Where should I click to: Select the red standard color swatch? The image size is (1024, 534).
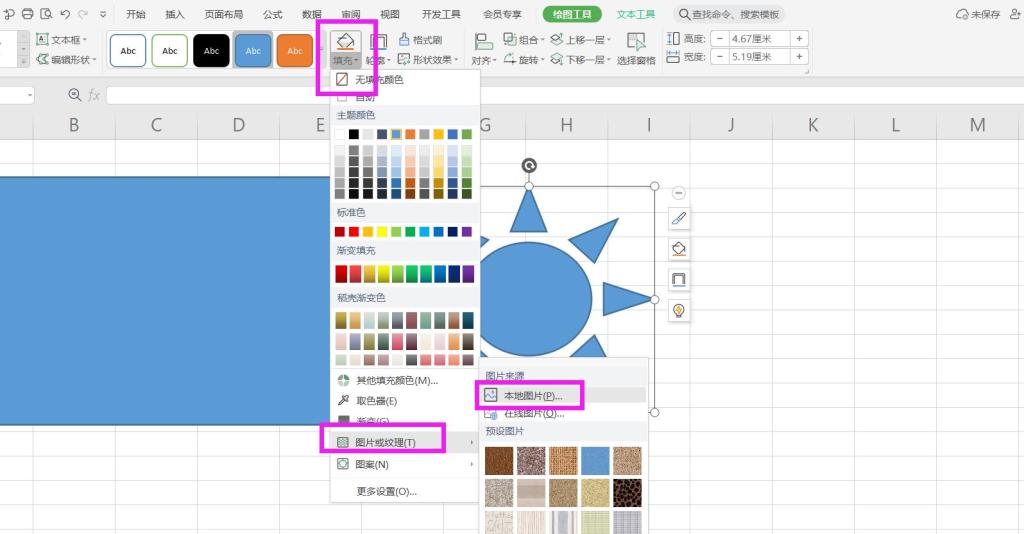click(355, 232)
